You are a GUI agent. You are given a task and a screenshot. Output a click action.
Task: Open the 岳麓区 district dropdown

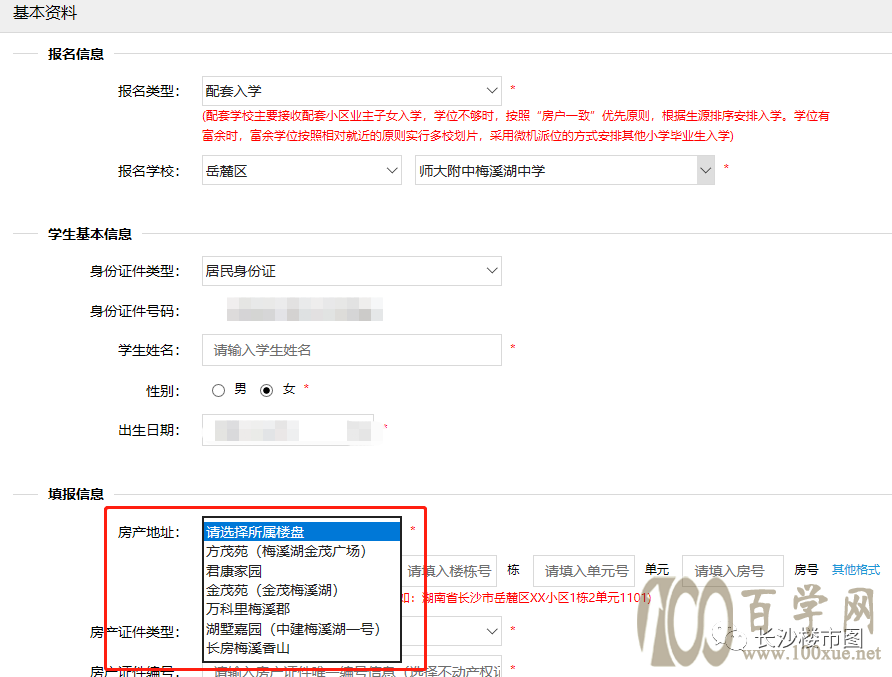coord(302,171)
